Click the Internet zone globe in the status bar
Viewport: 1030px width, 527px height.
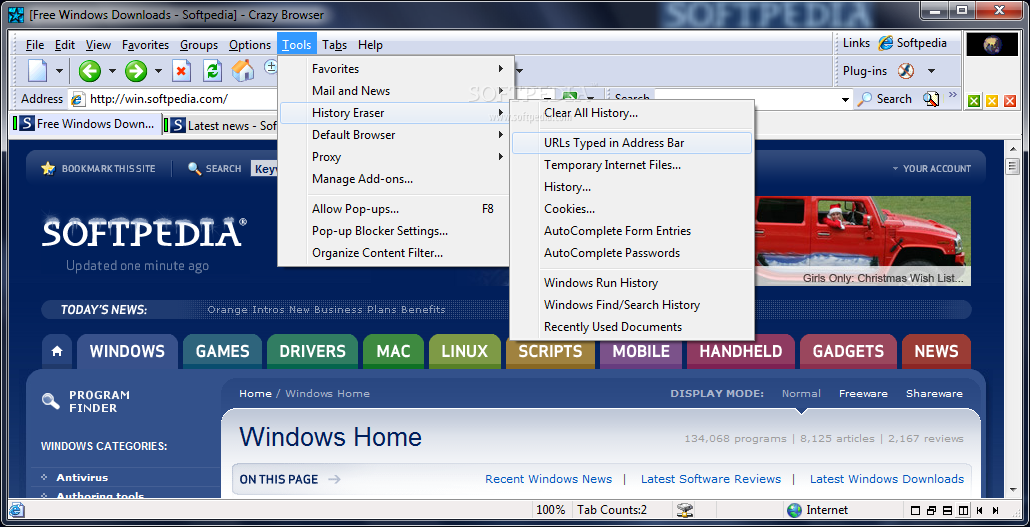tap(795, 510)
